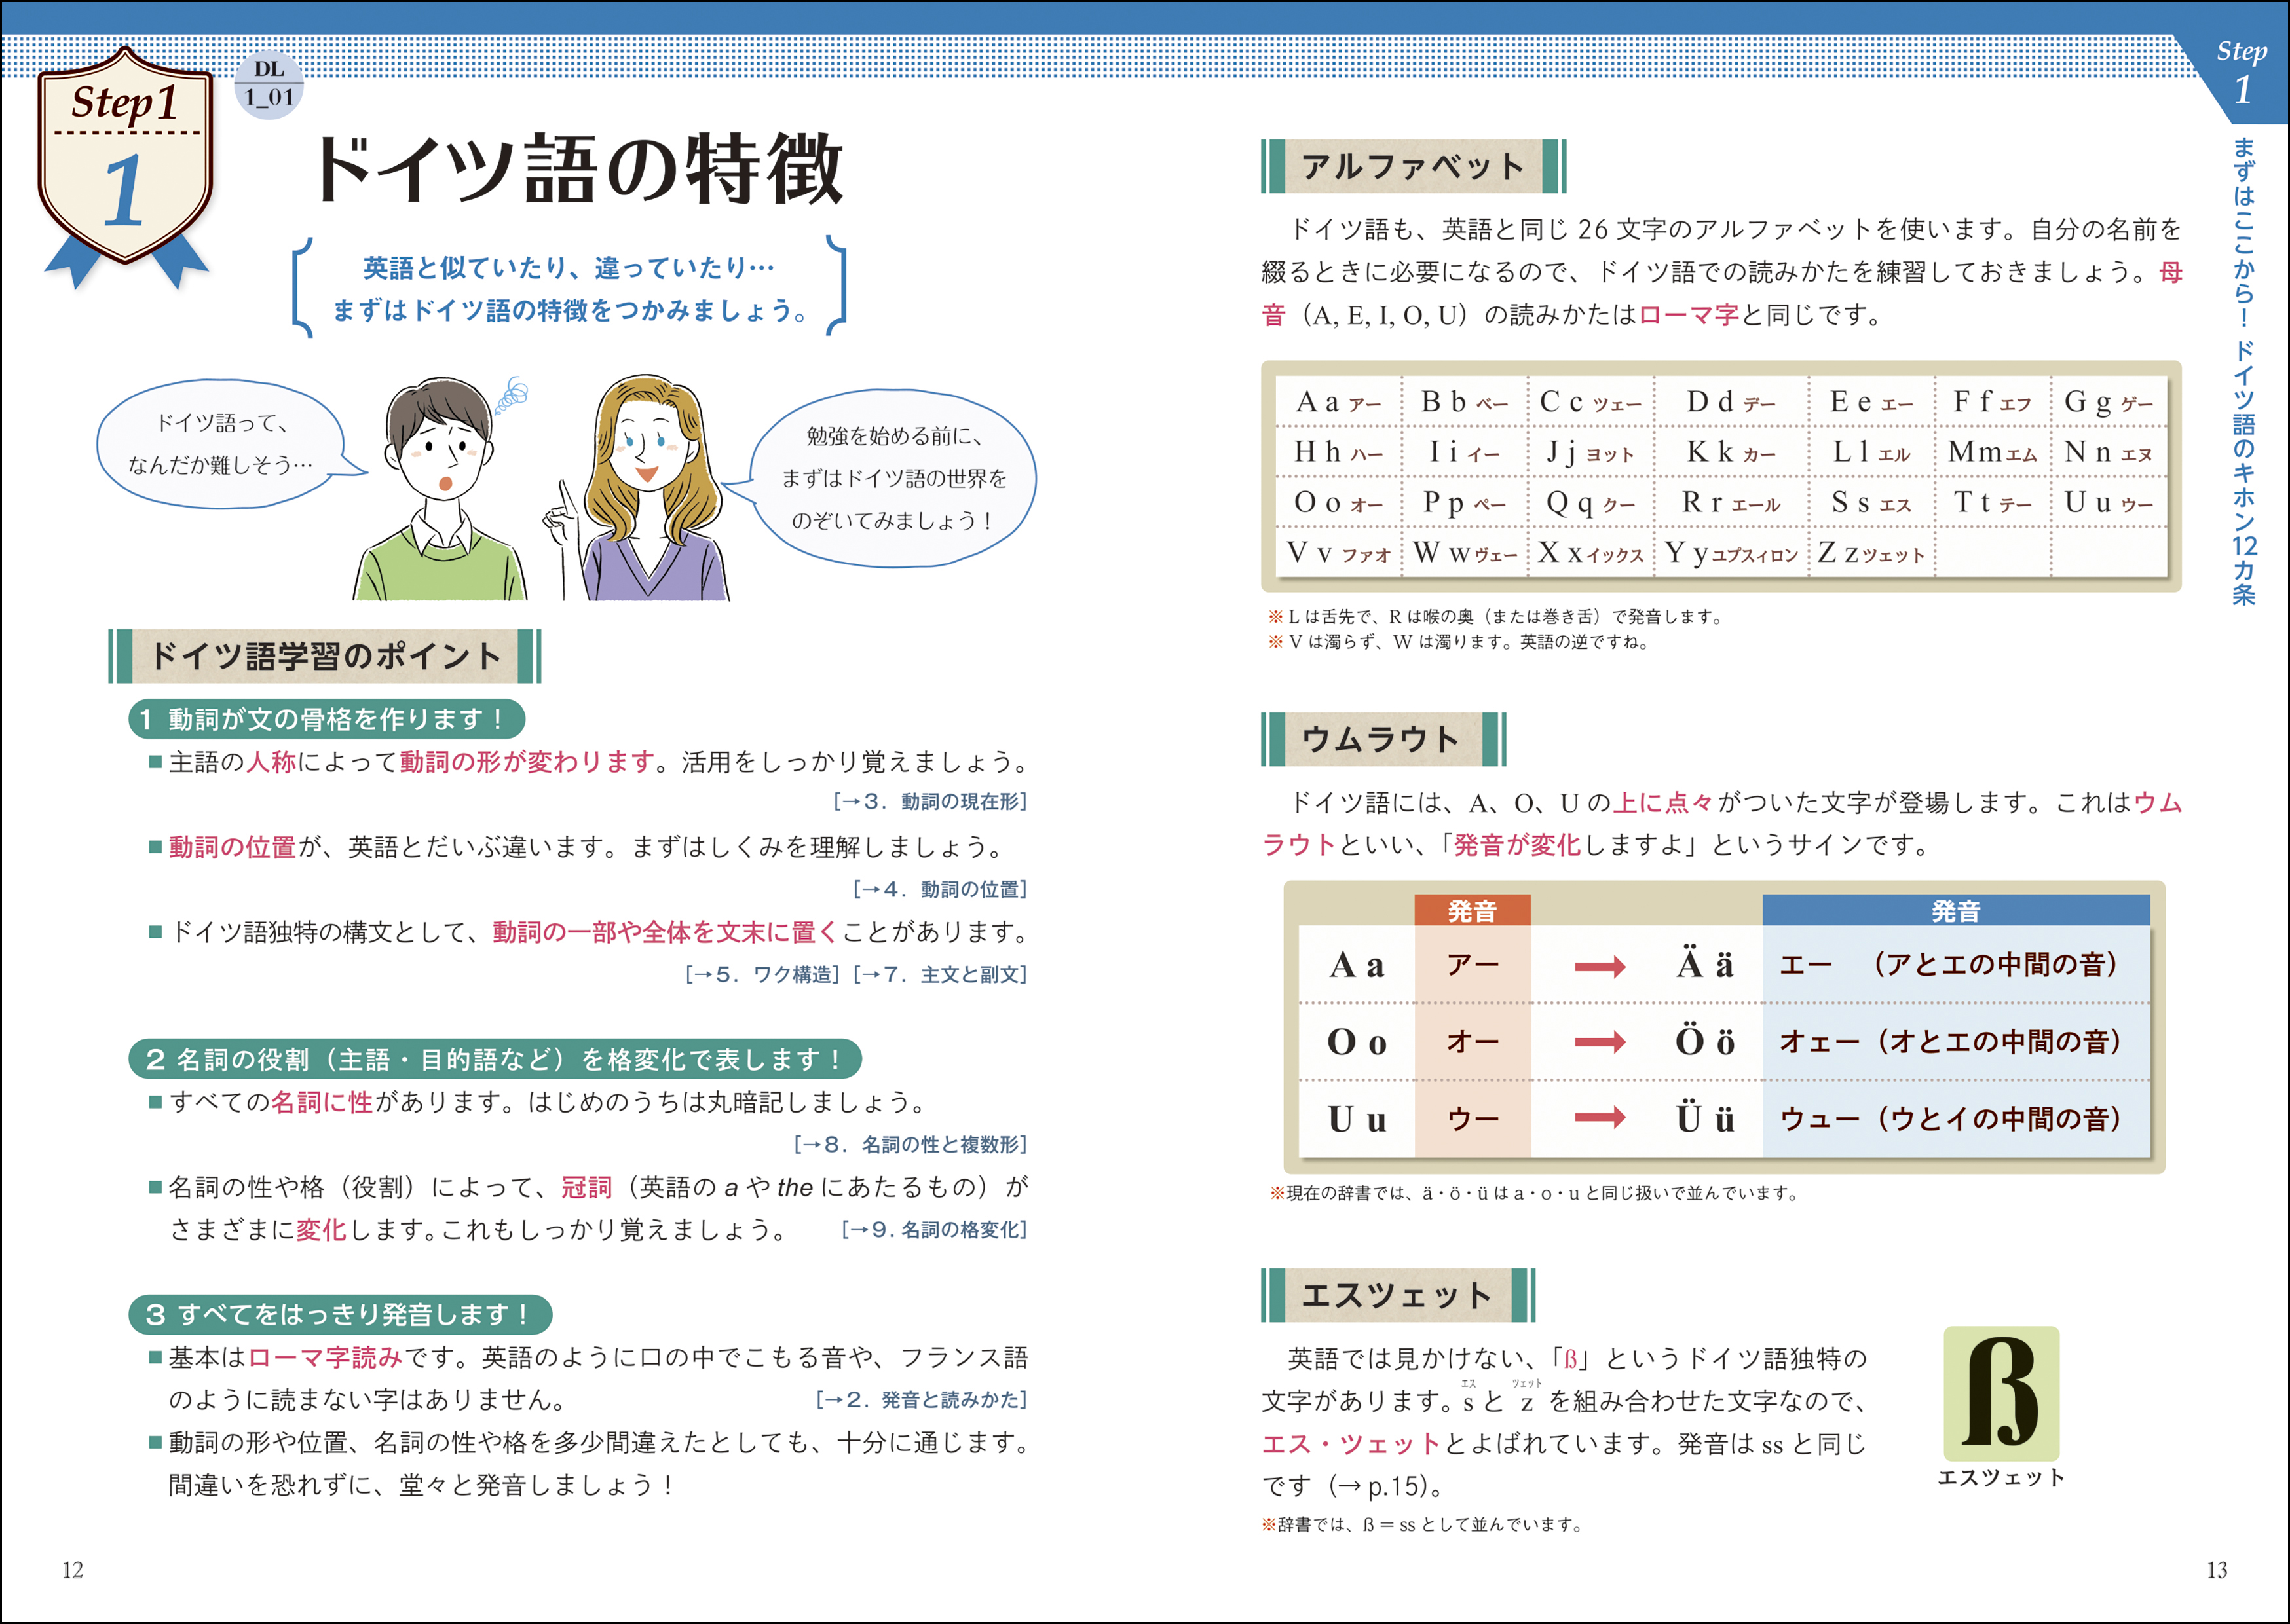Click the vertical text まずはここから！ドイツ語のキホン12カ条
This screenshot has height=1624, width=2290.
(2244, 371)
